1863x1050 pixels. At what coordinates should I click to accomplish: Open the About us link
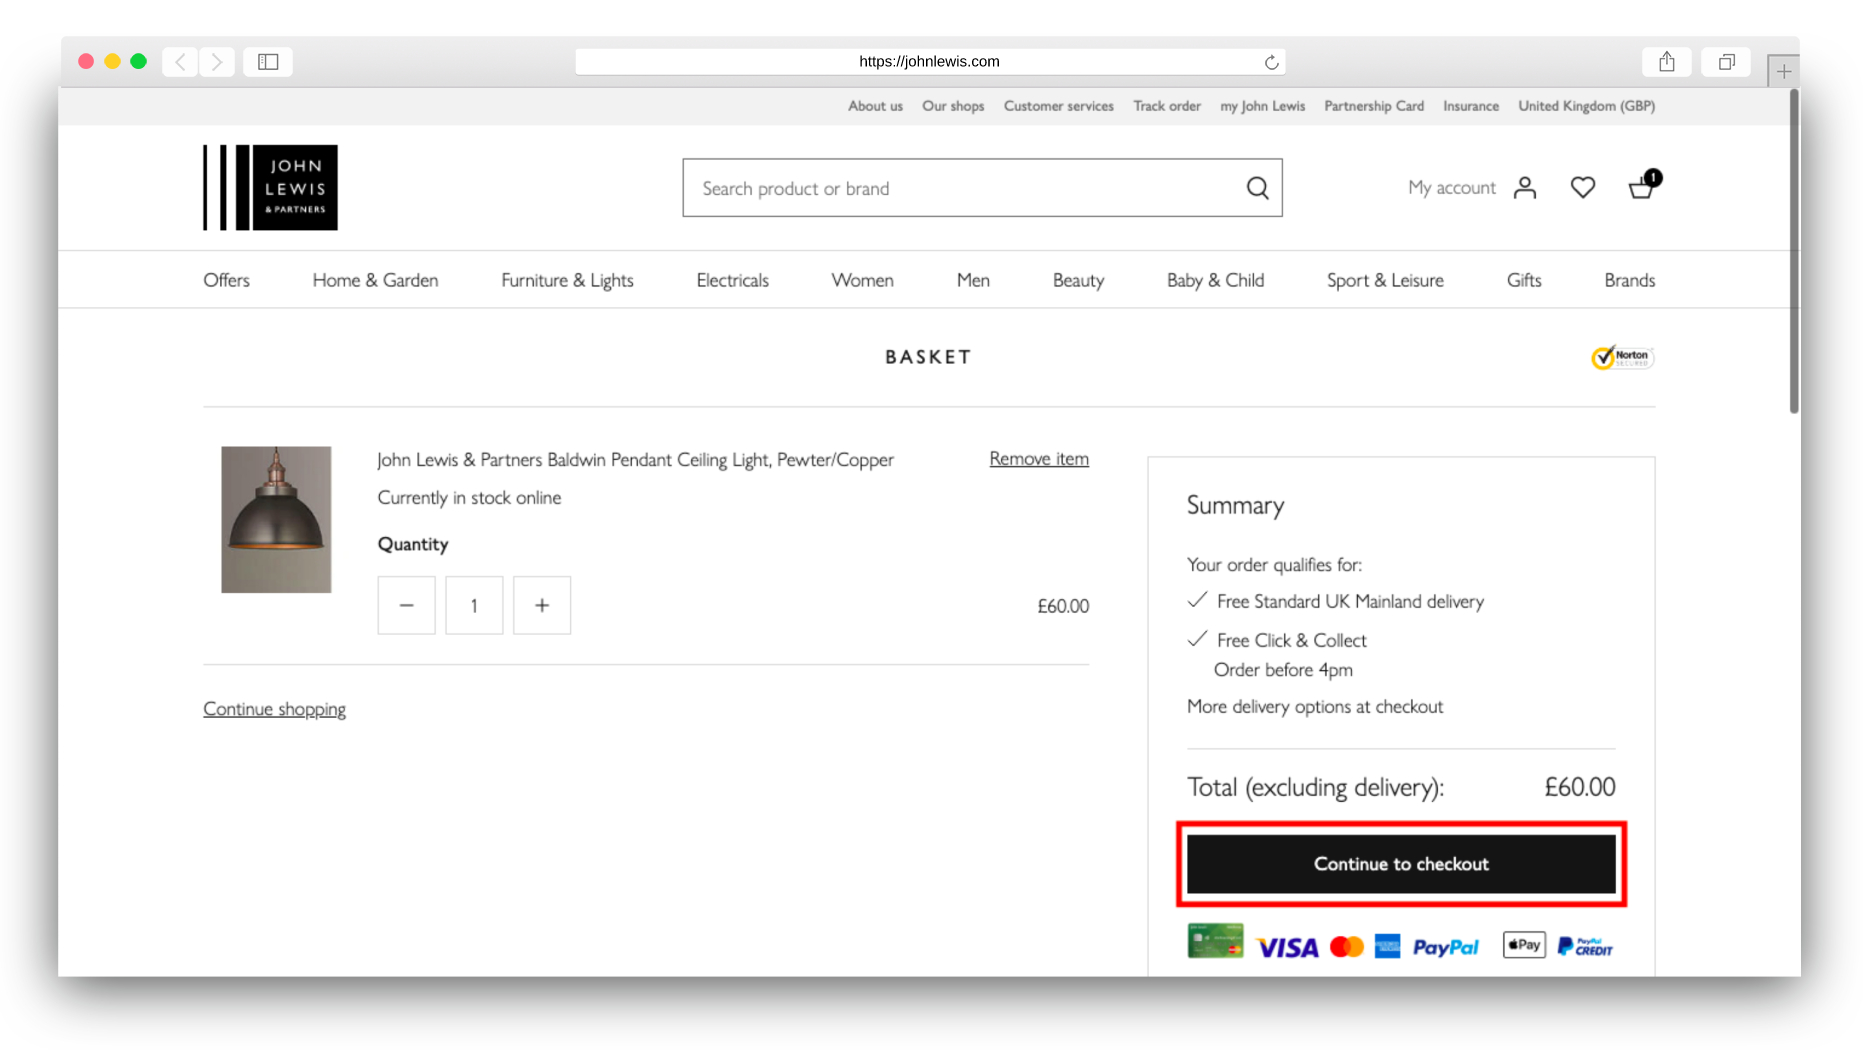(875, 106)
